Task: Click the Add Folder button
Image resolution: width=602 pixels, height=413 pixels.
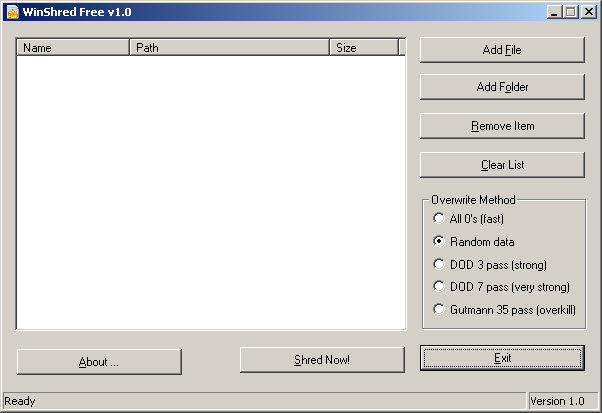Action: pos(502,87)
